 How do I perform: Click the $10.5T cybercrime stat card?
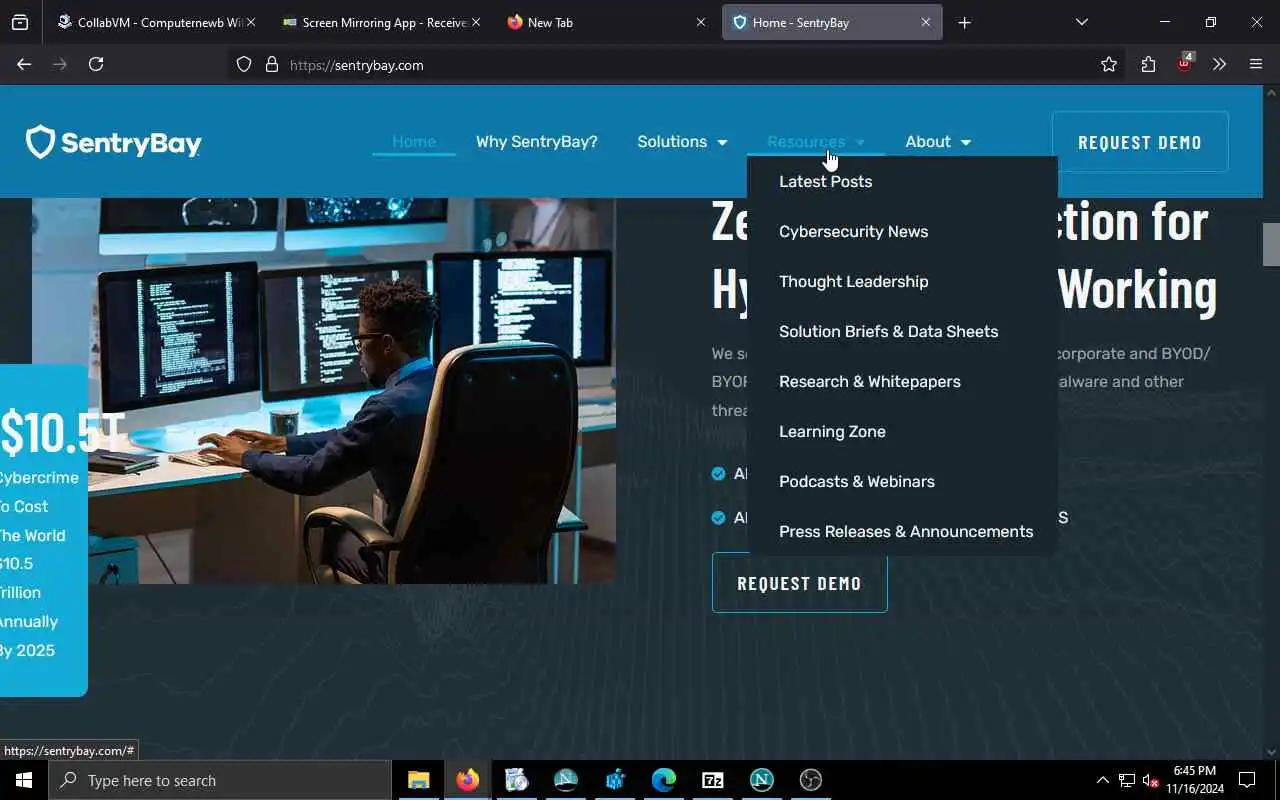click(44, 530)
